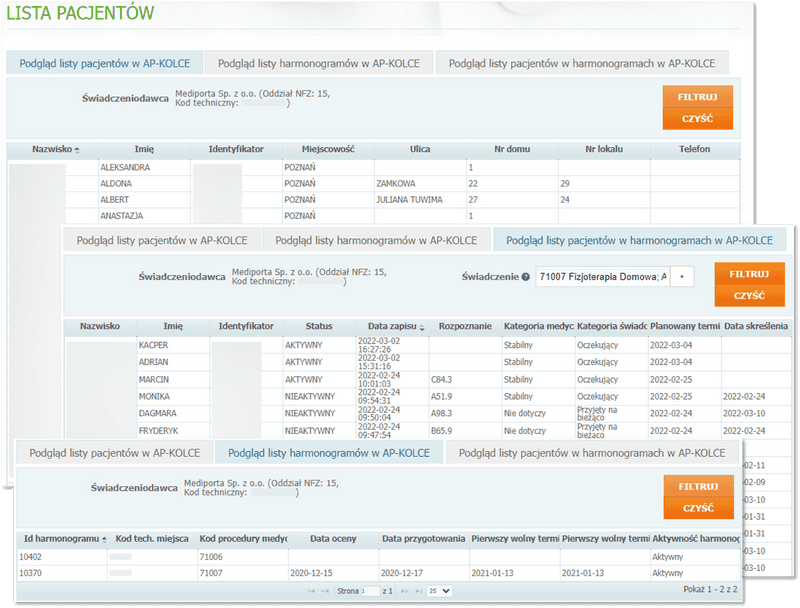
Task: Sort by Nr lokalu column header
Action: pyautogui.click(x=604, y=149)
